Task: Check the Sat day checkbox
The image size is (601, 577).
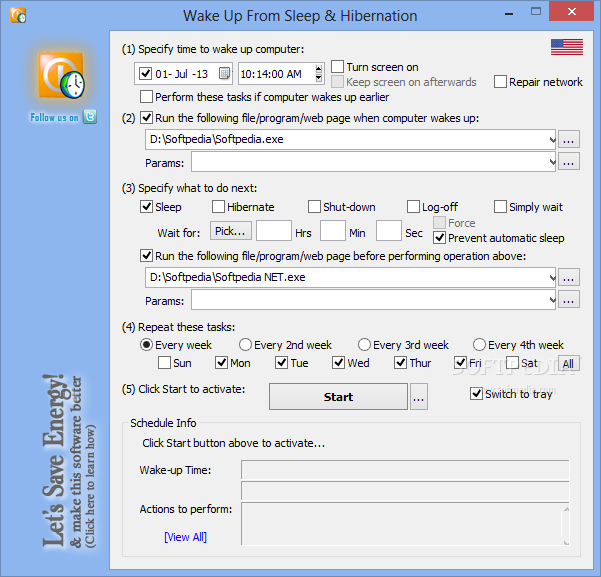Action: point(512,363)
